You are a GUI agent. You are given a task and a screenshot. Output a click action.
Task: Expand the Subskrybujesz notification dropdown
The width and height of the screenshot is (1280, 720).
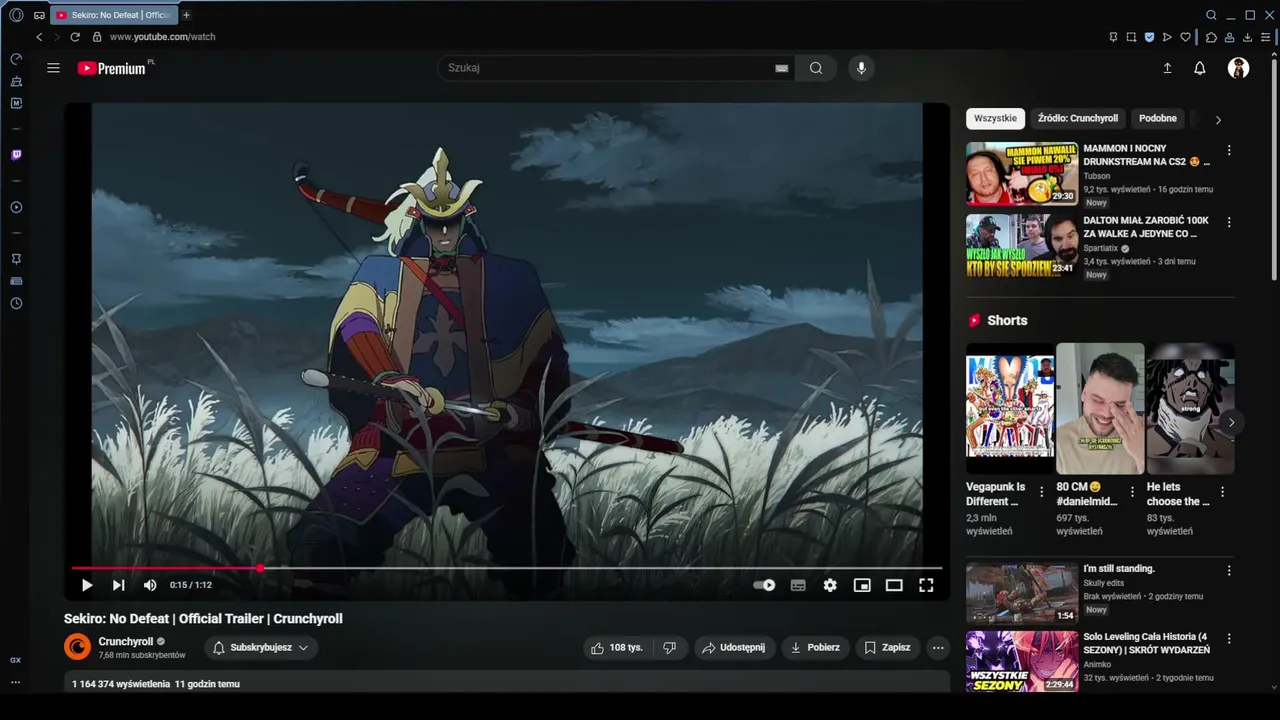(x=262, y=647)
